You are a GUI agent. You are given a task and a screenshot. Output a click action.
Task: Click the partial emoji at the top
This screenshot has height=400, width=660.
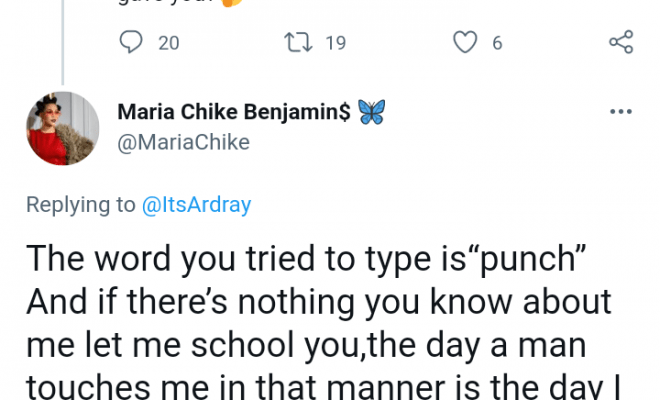(229, 3)
